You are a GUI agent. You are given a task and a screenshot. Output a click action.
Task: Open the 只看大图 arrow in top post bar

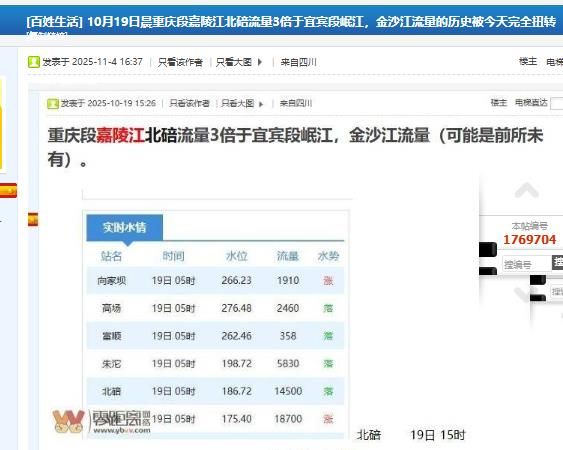[x=260, y=62]
